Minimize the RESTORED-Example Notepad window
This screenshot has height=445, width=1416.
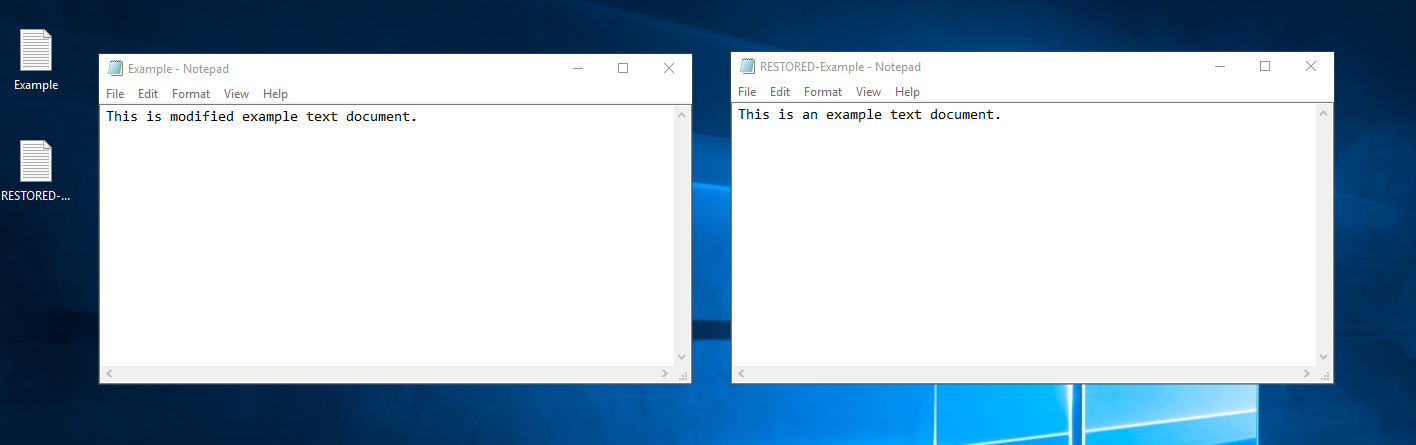pyautogui.click(x=1219, y=66)
